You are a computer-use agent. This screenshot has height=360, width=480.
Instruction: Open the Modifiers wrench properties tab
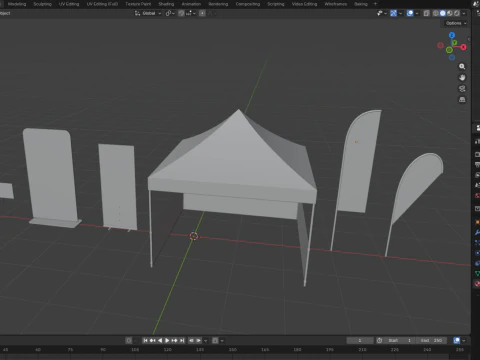pyautogui.click(x=477, y=232)
